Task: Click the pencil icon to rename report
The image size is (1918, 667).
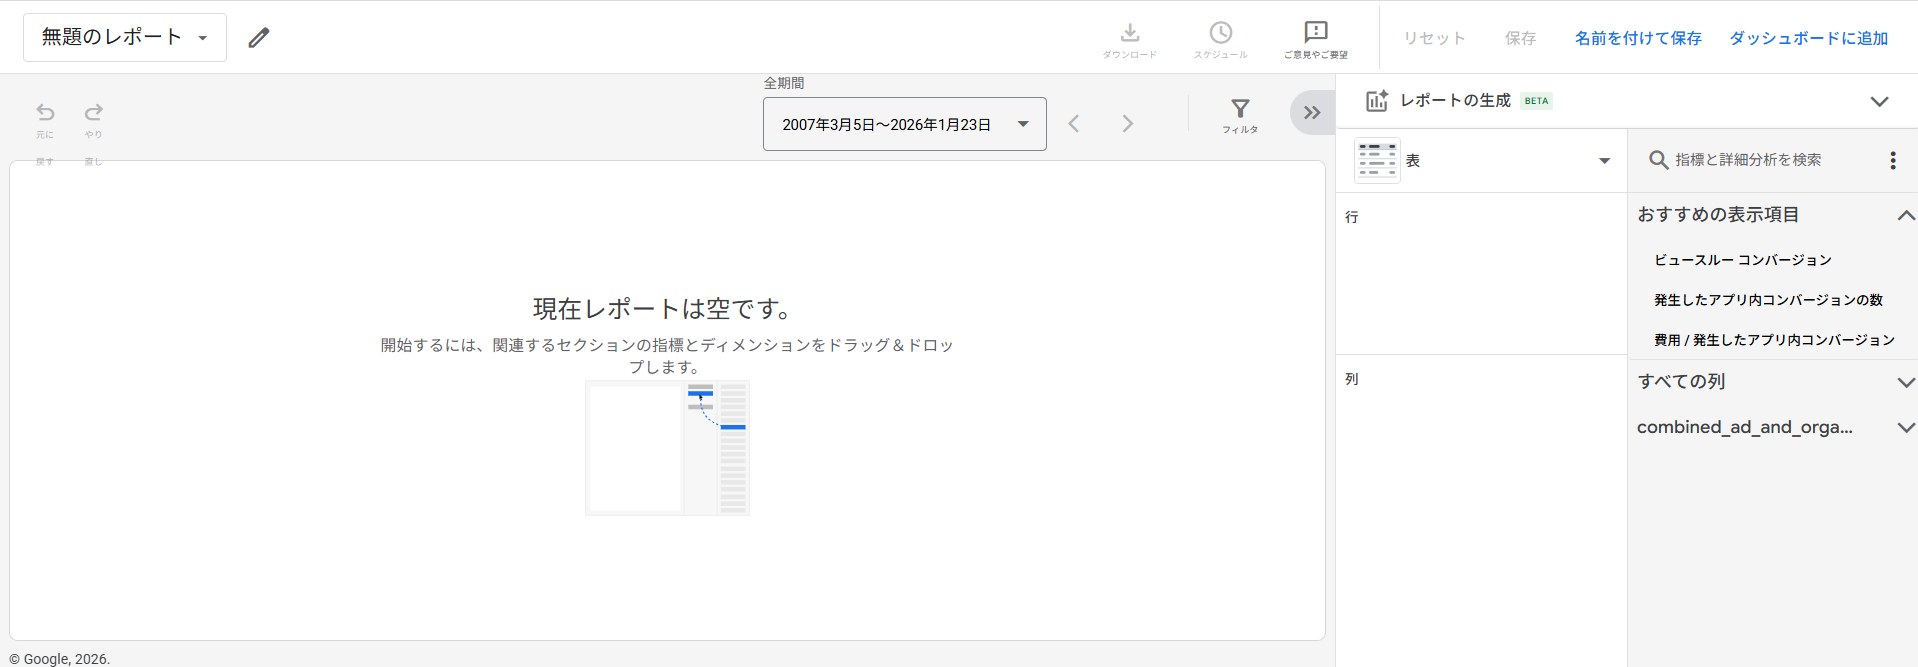Action: (x=259, y=38)
